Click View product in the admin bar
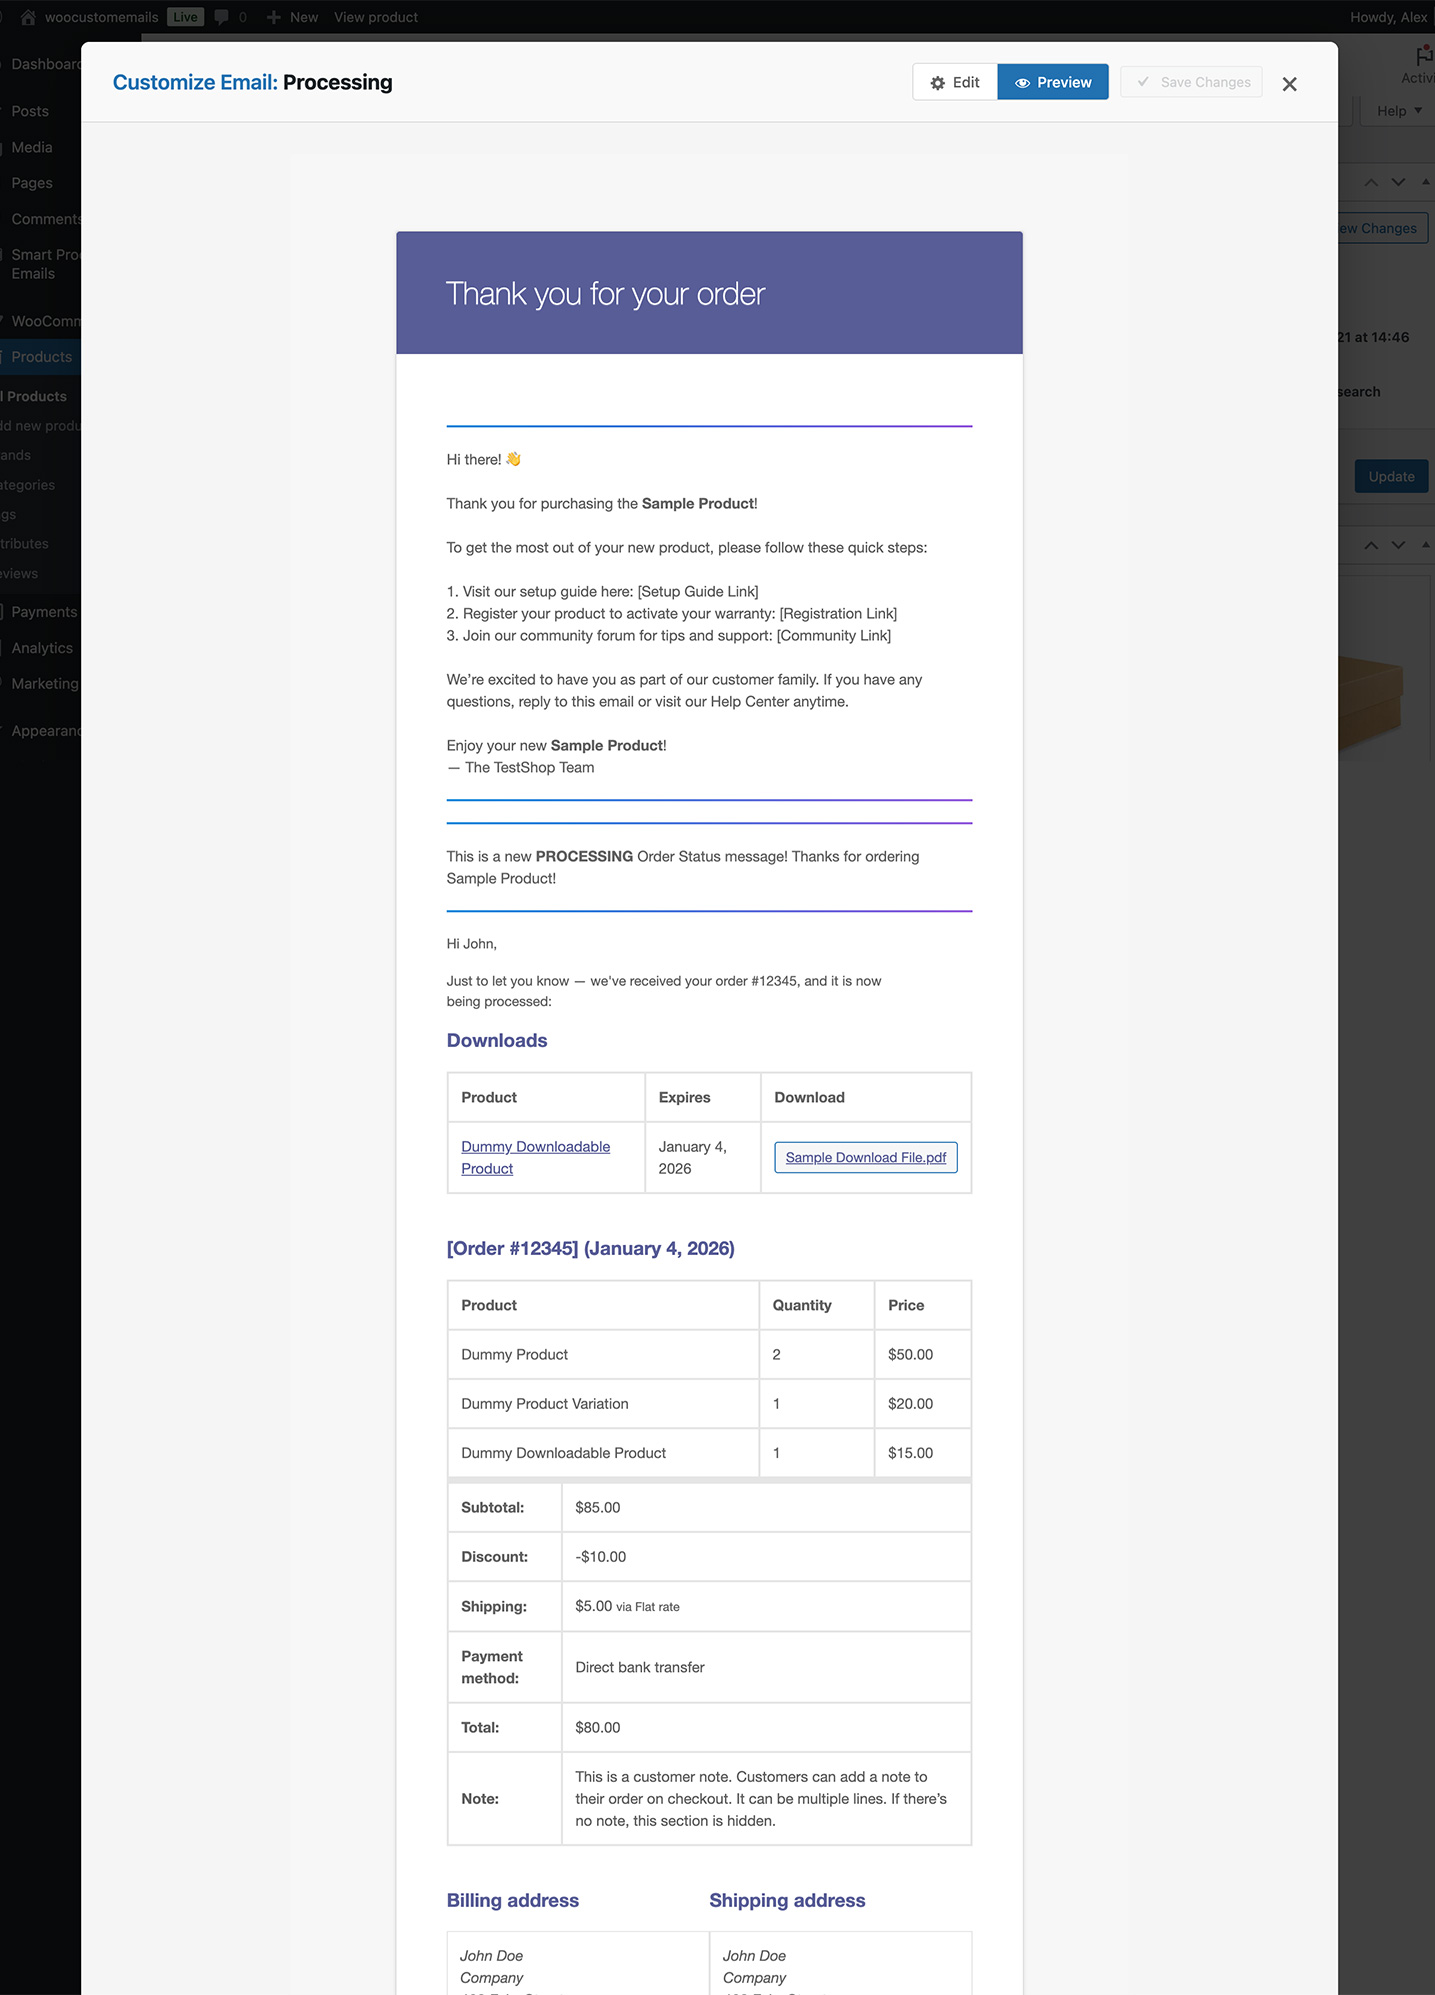Viewport: 1435px width, 1995px height. (376, 17)
